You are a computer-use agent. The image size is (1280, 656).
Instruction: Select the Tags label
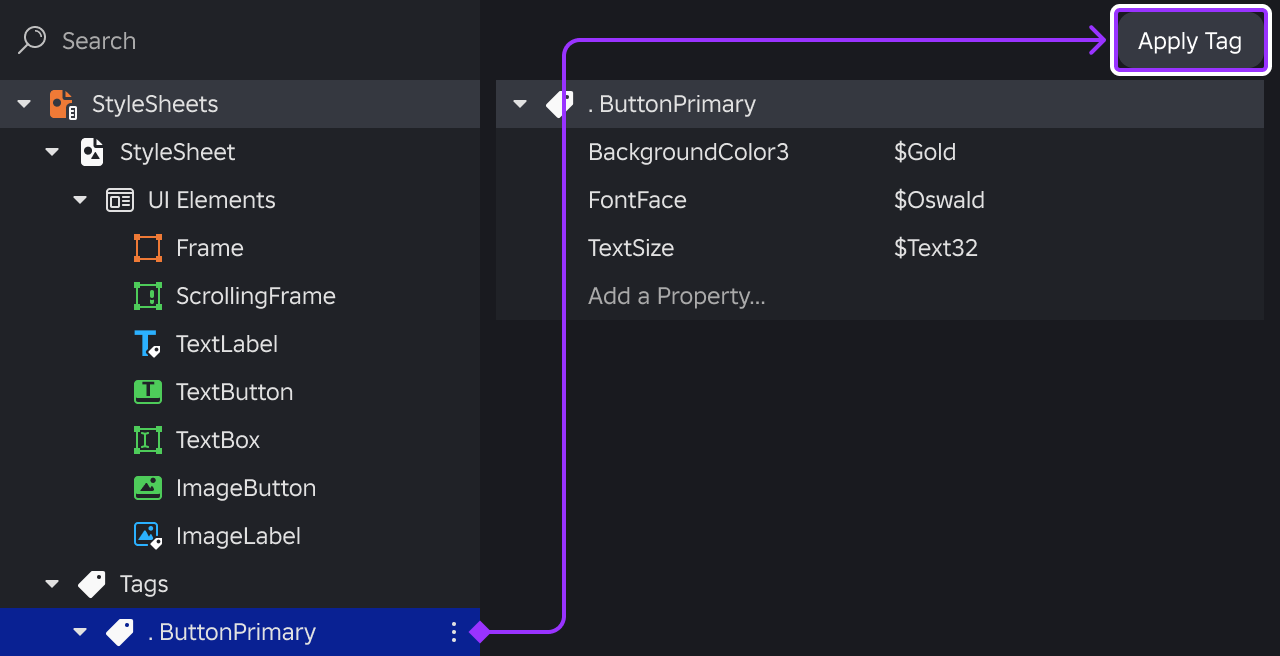point(144,584)
